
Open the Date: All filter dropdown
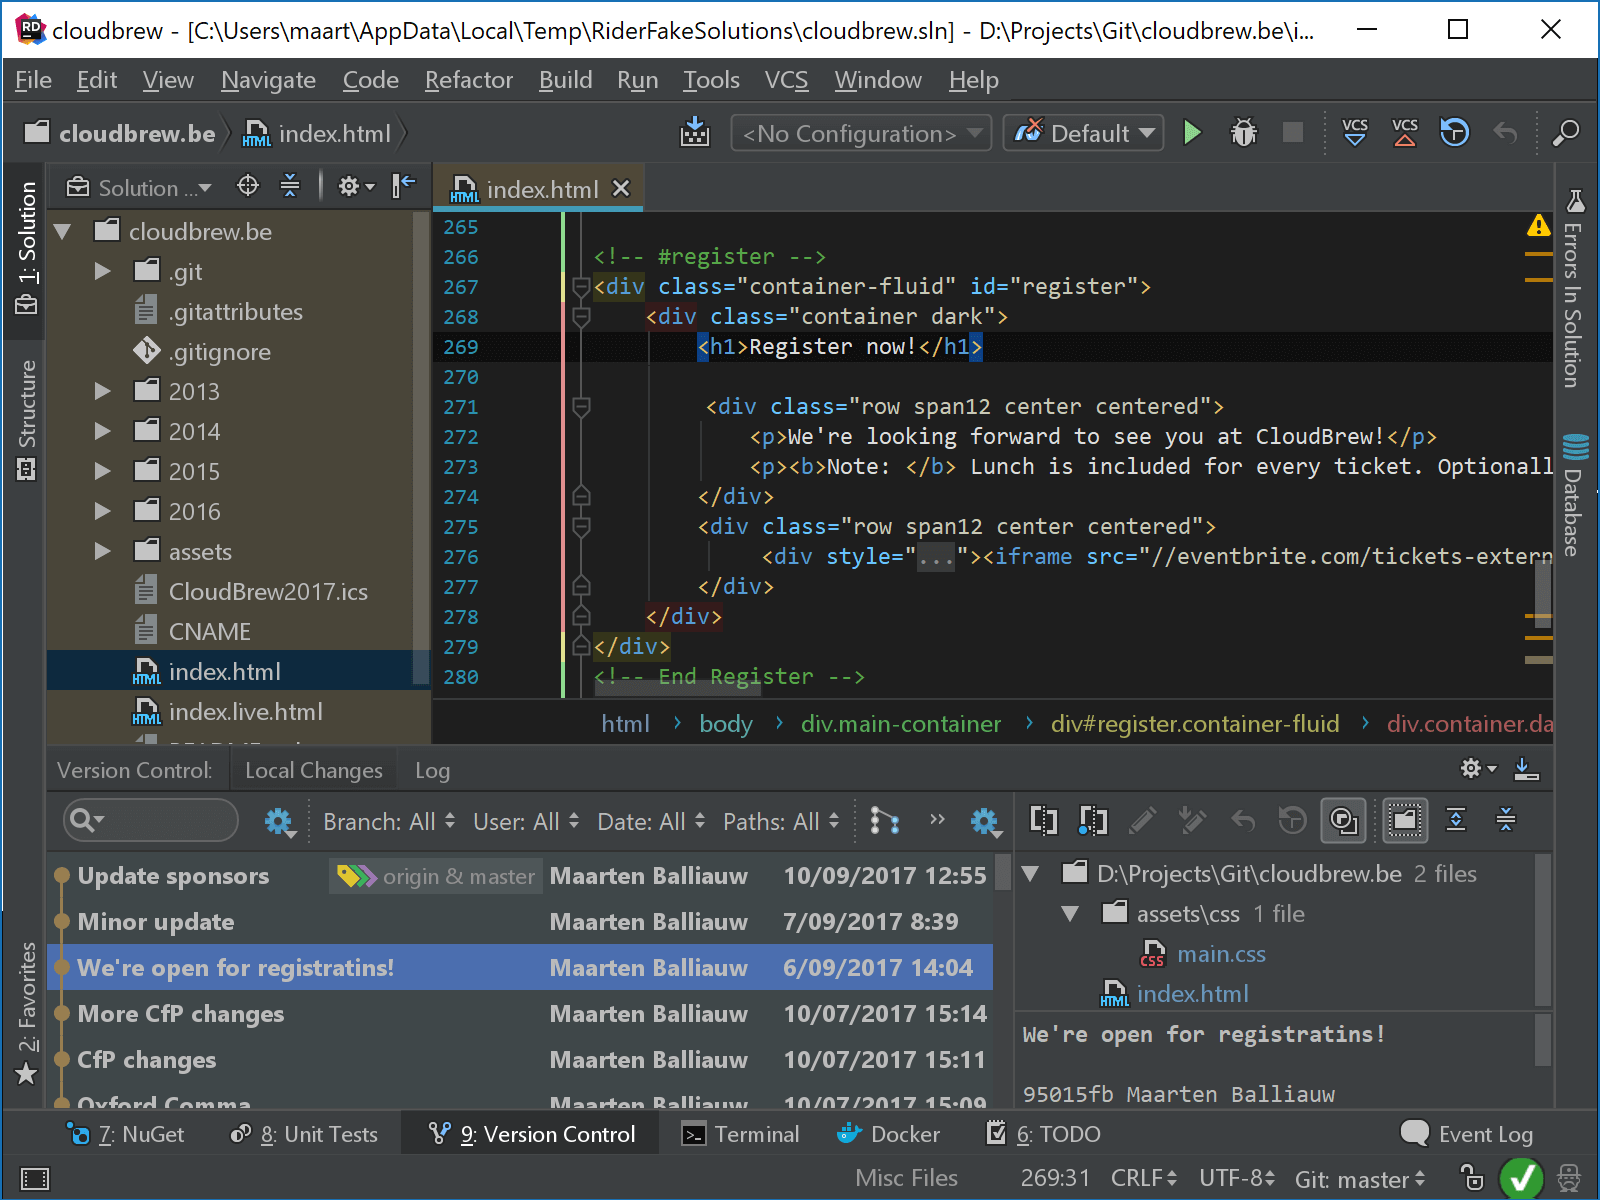[x=651, y=821]
